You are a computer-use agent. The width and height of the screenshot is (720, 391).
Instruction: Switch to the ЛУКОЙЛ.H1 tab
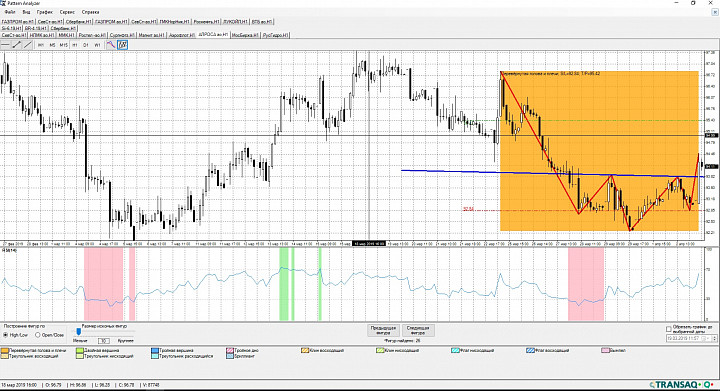(235, 22)
